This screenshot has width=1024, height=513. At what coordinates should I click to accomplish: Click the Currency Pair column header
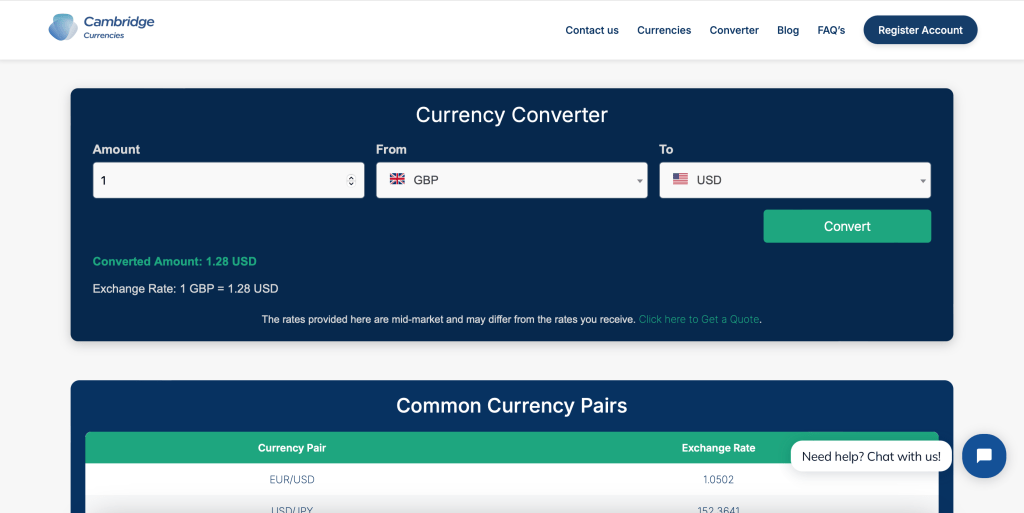tap(292, 448)
